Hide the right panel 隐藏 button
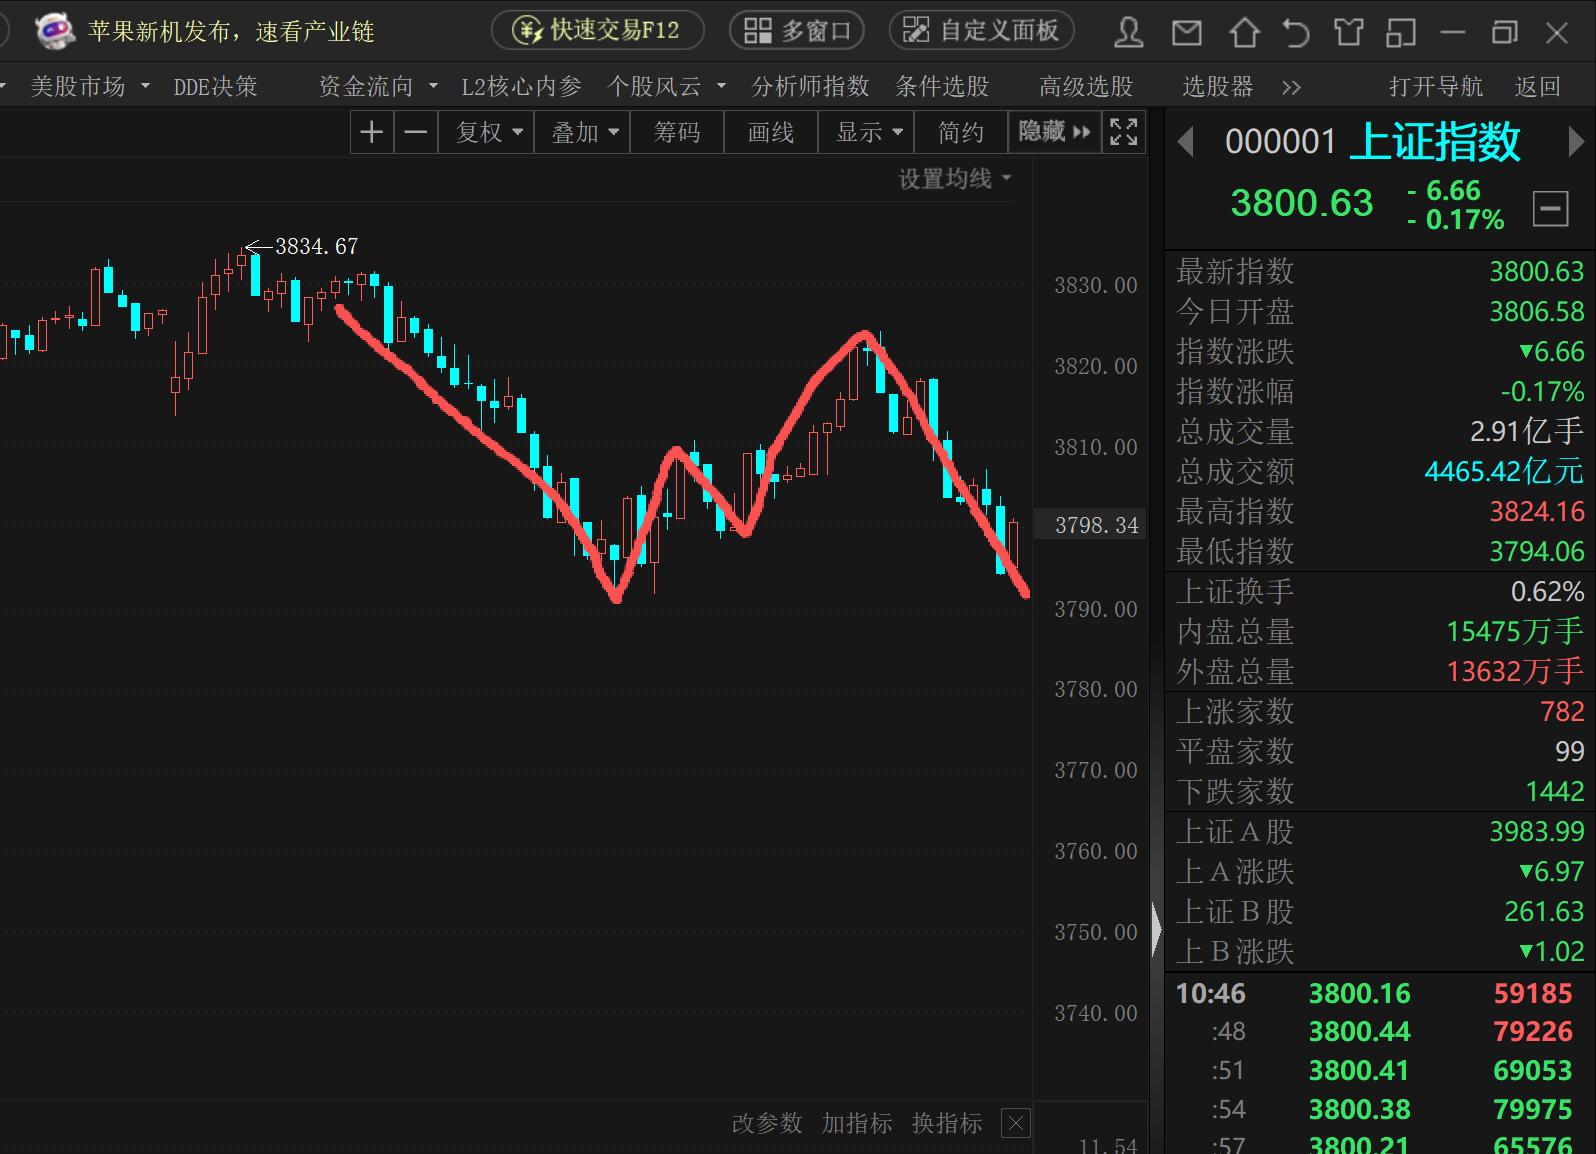The height and width of the screenshot is (1154, 1596). click(x=1054, y=132)
